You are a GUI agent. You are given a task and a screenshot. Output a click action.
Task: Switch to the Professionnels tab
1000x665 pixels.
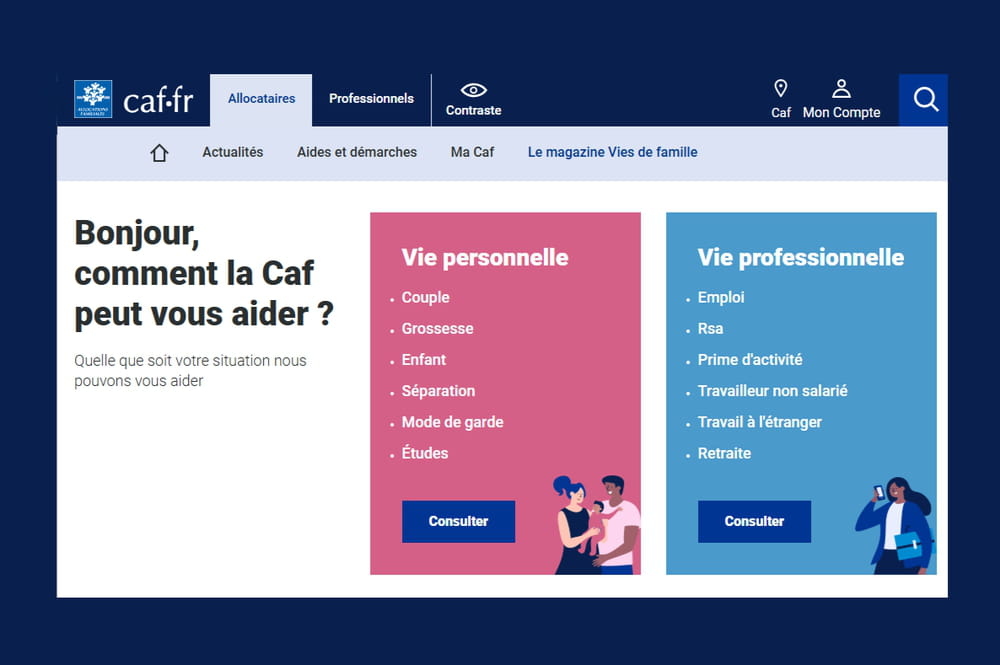click(x=371, y=99)
